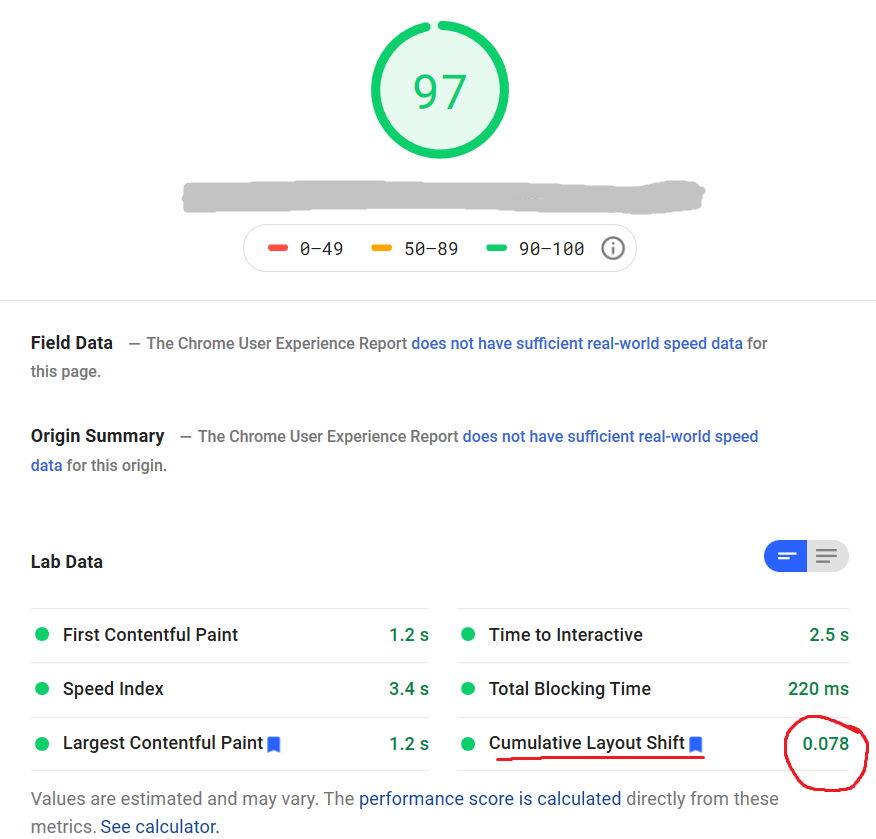Image resolution: width=876 pixels, height=839 pixels.
Task: Expand the Total Blocking Time metric row
Action: (x=569, y=689)
